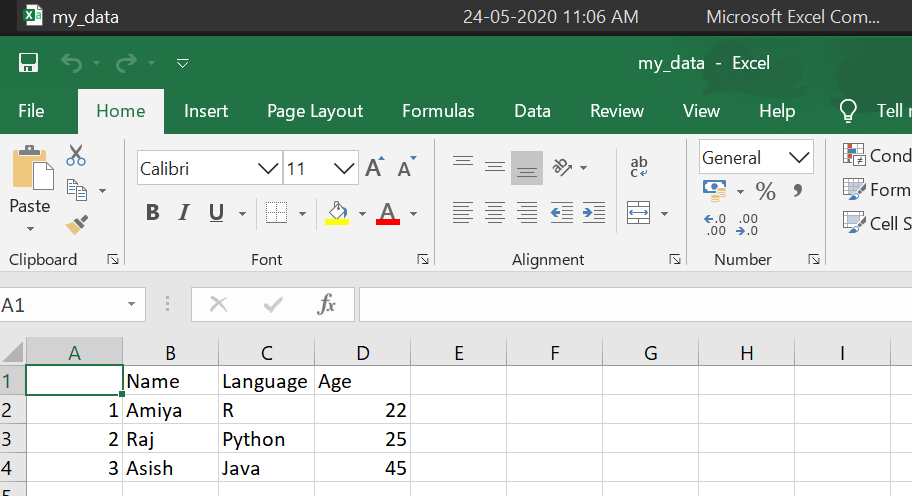This screenshot has height=496, width=912.
Task: Click the Cut scissors icon
Action: 76,156
